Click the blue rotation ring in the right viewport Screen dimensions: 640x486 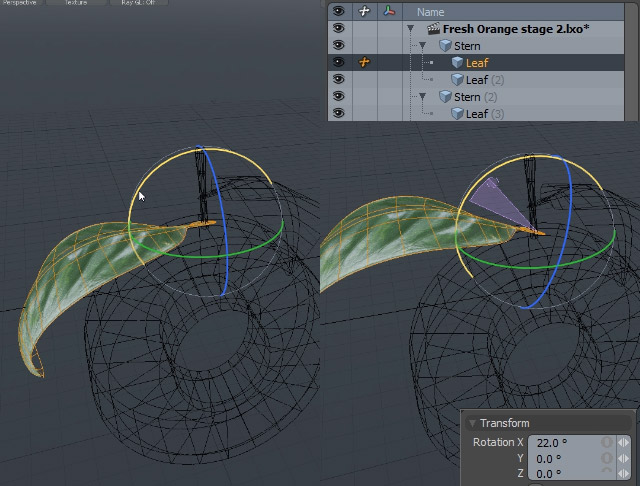click(569, 212)
